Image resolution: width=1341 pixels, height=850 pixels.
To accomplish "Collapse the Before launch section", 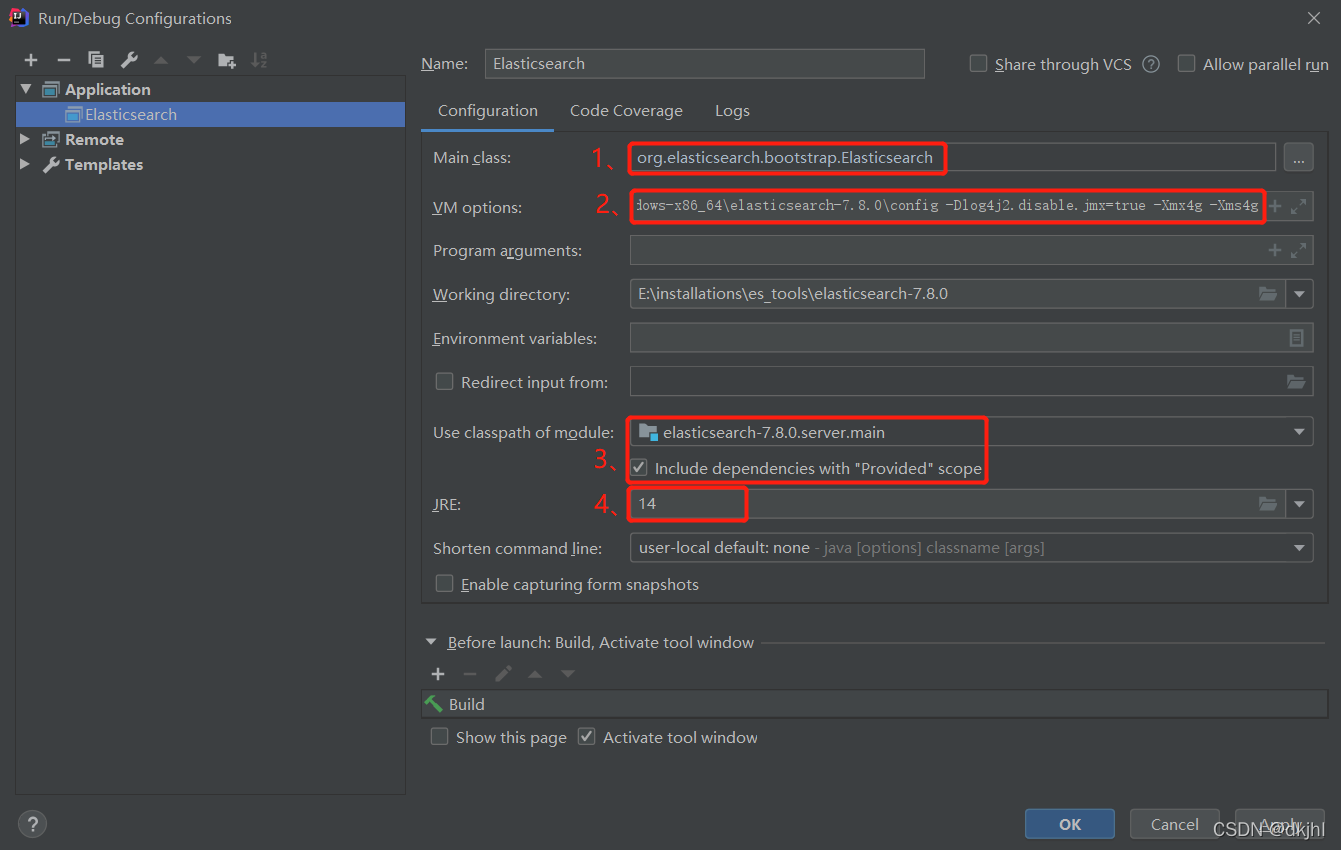I will click(431, 642).
